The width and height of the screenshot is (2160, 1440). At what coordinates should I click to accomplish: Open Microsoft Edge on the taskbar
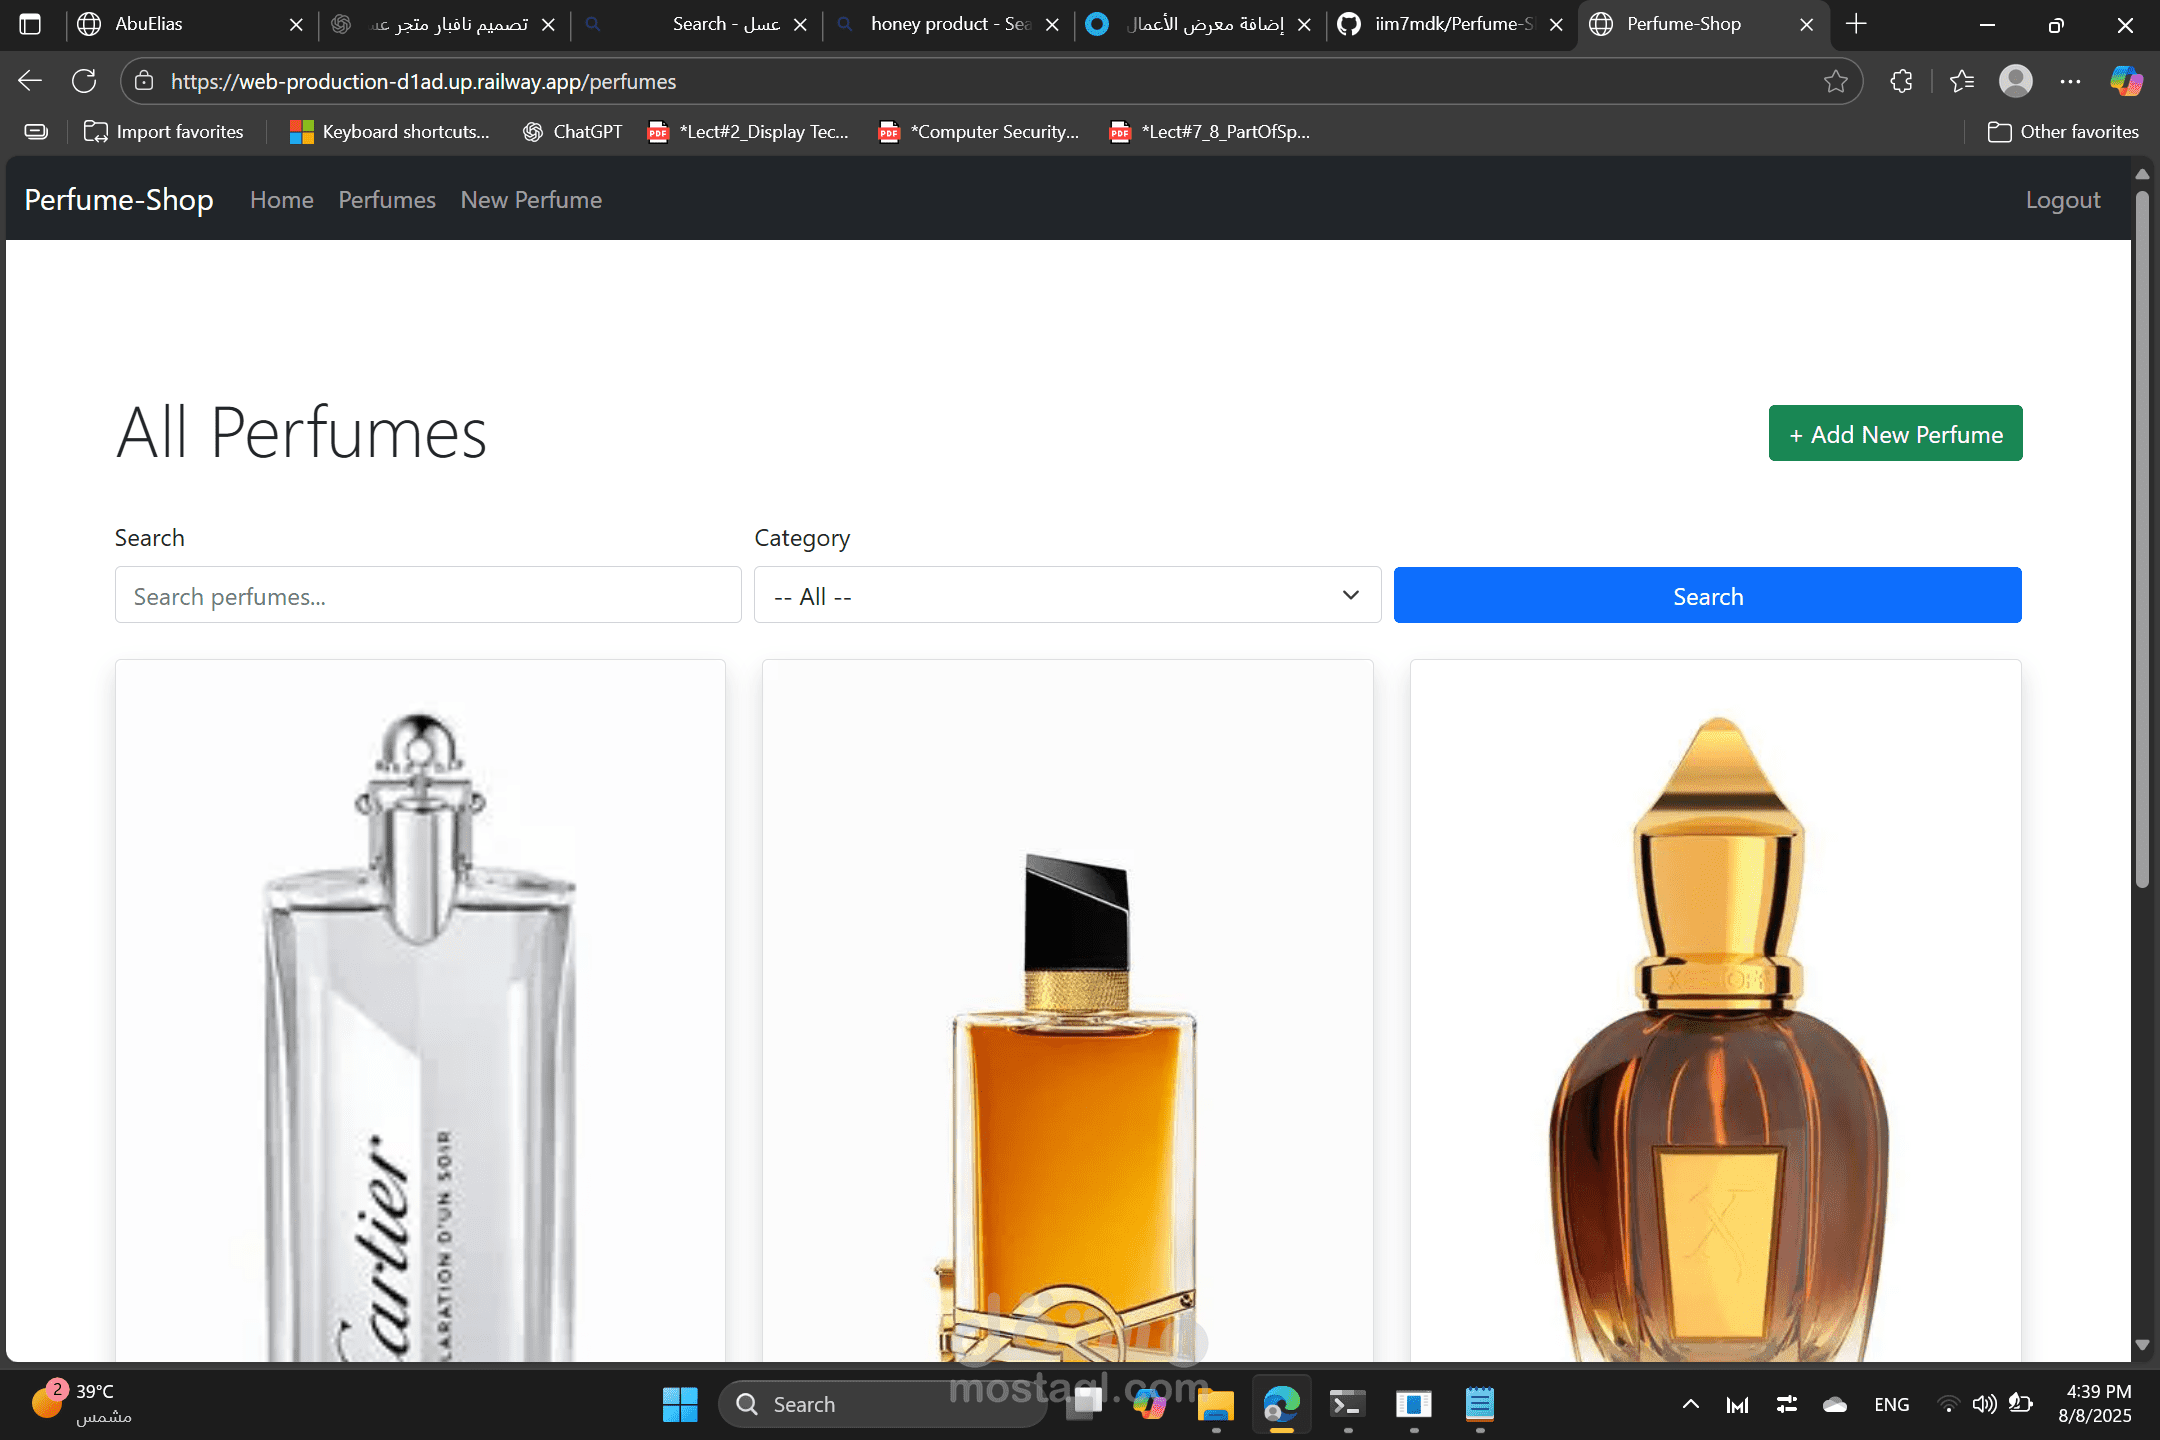[1281, 1404]
